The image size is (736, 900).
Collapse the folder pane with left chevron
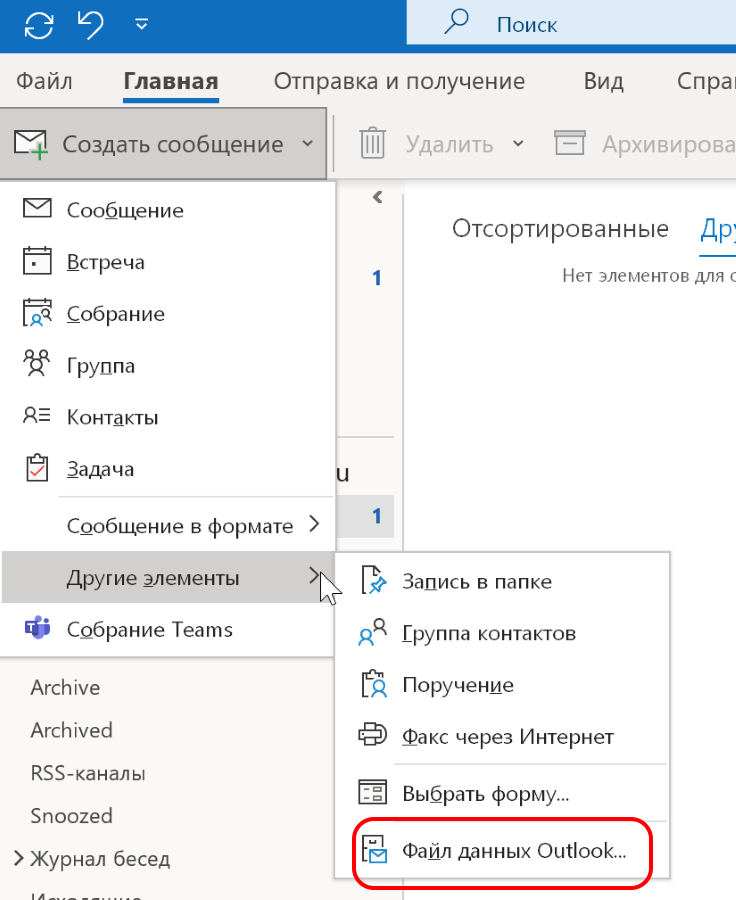(377, 197)
